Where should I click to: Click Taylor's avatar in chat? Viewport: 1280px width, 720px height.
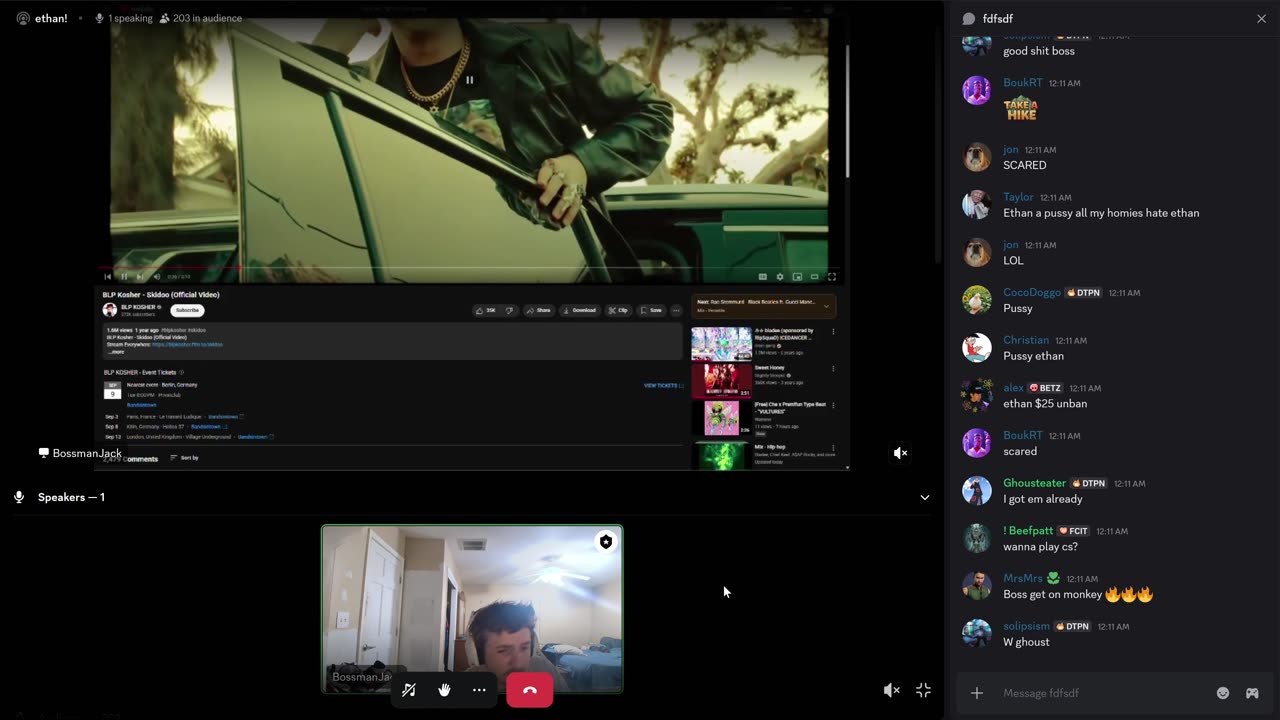click(x=977, y=205)
